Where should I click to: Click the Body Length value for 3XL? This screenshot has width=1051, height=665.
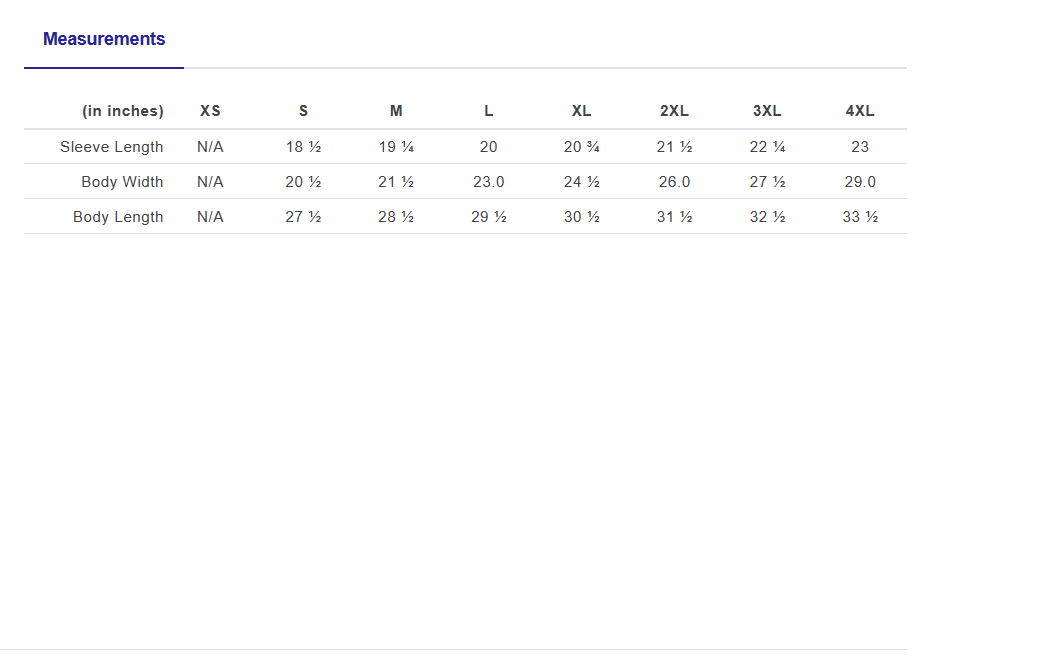click(767, 217)
